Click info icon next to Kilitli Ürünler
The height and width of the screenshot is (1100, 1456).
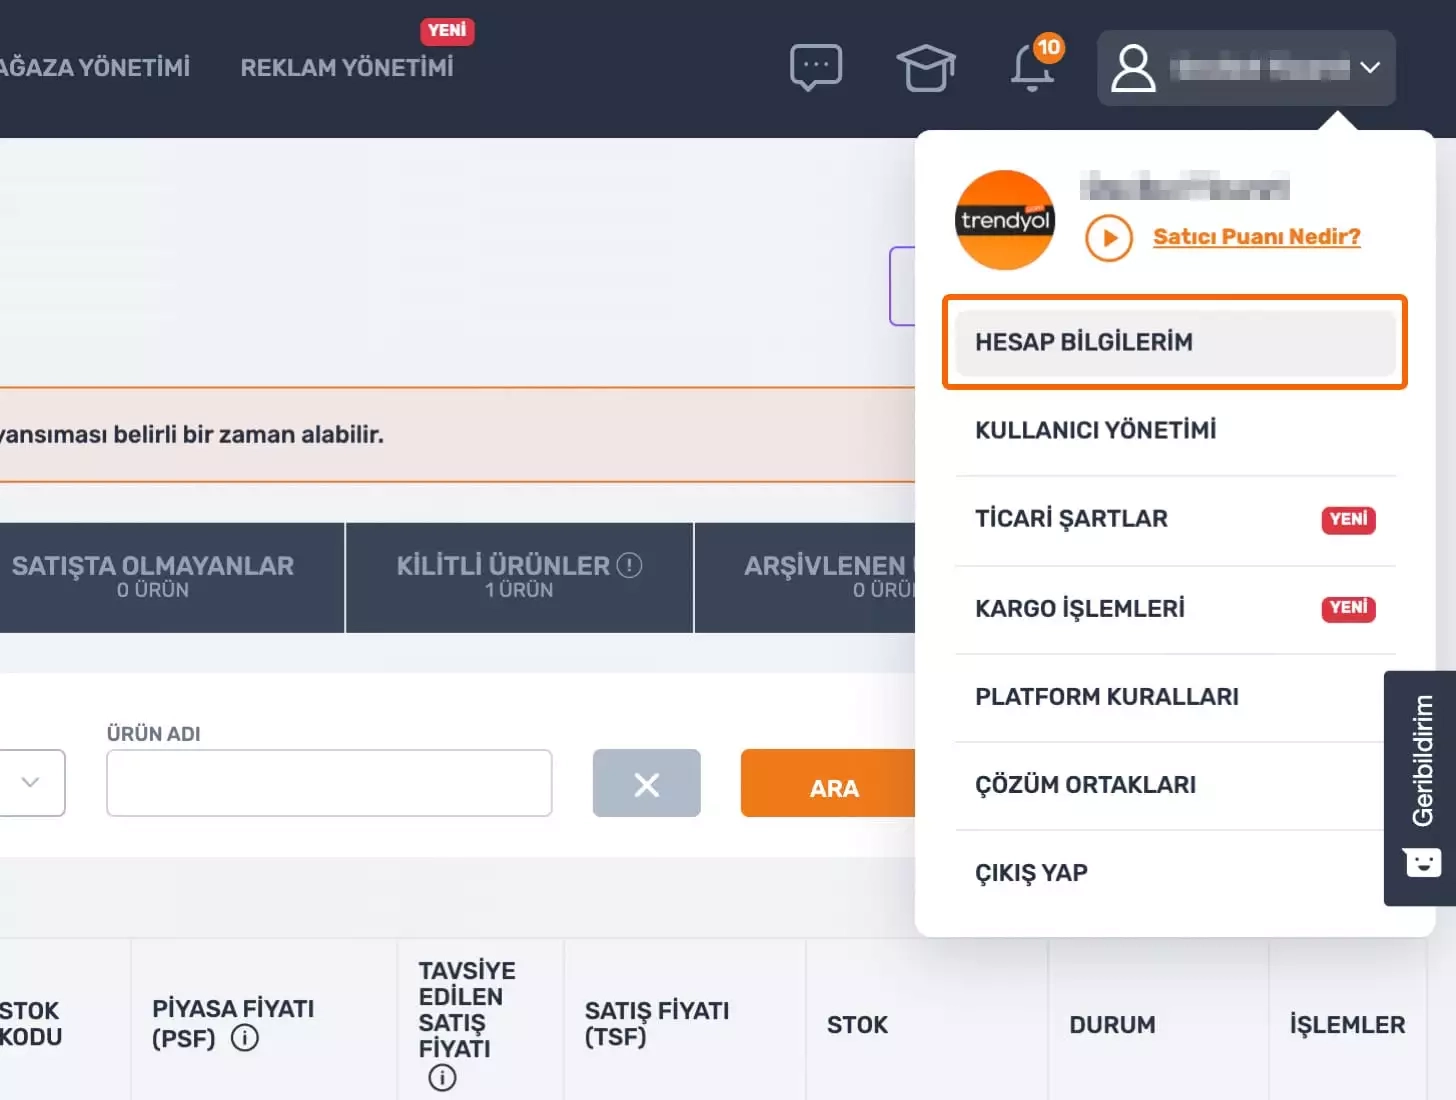point(629,565)
